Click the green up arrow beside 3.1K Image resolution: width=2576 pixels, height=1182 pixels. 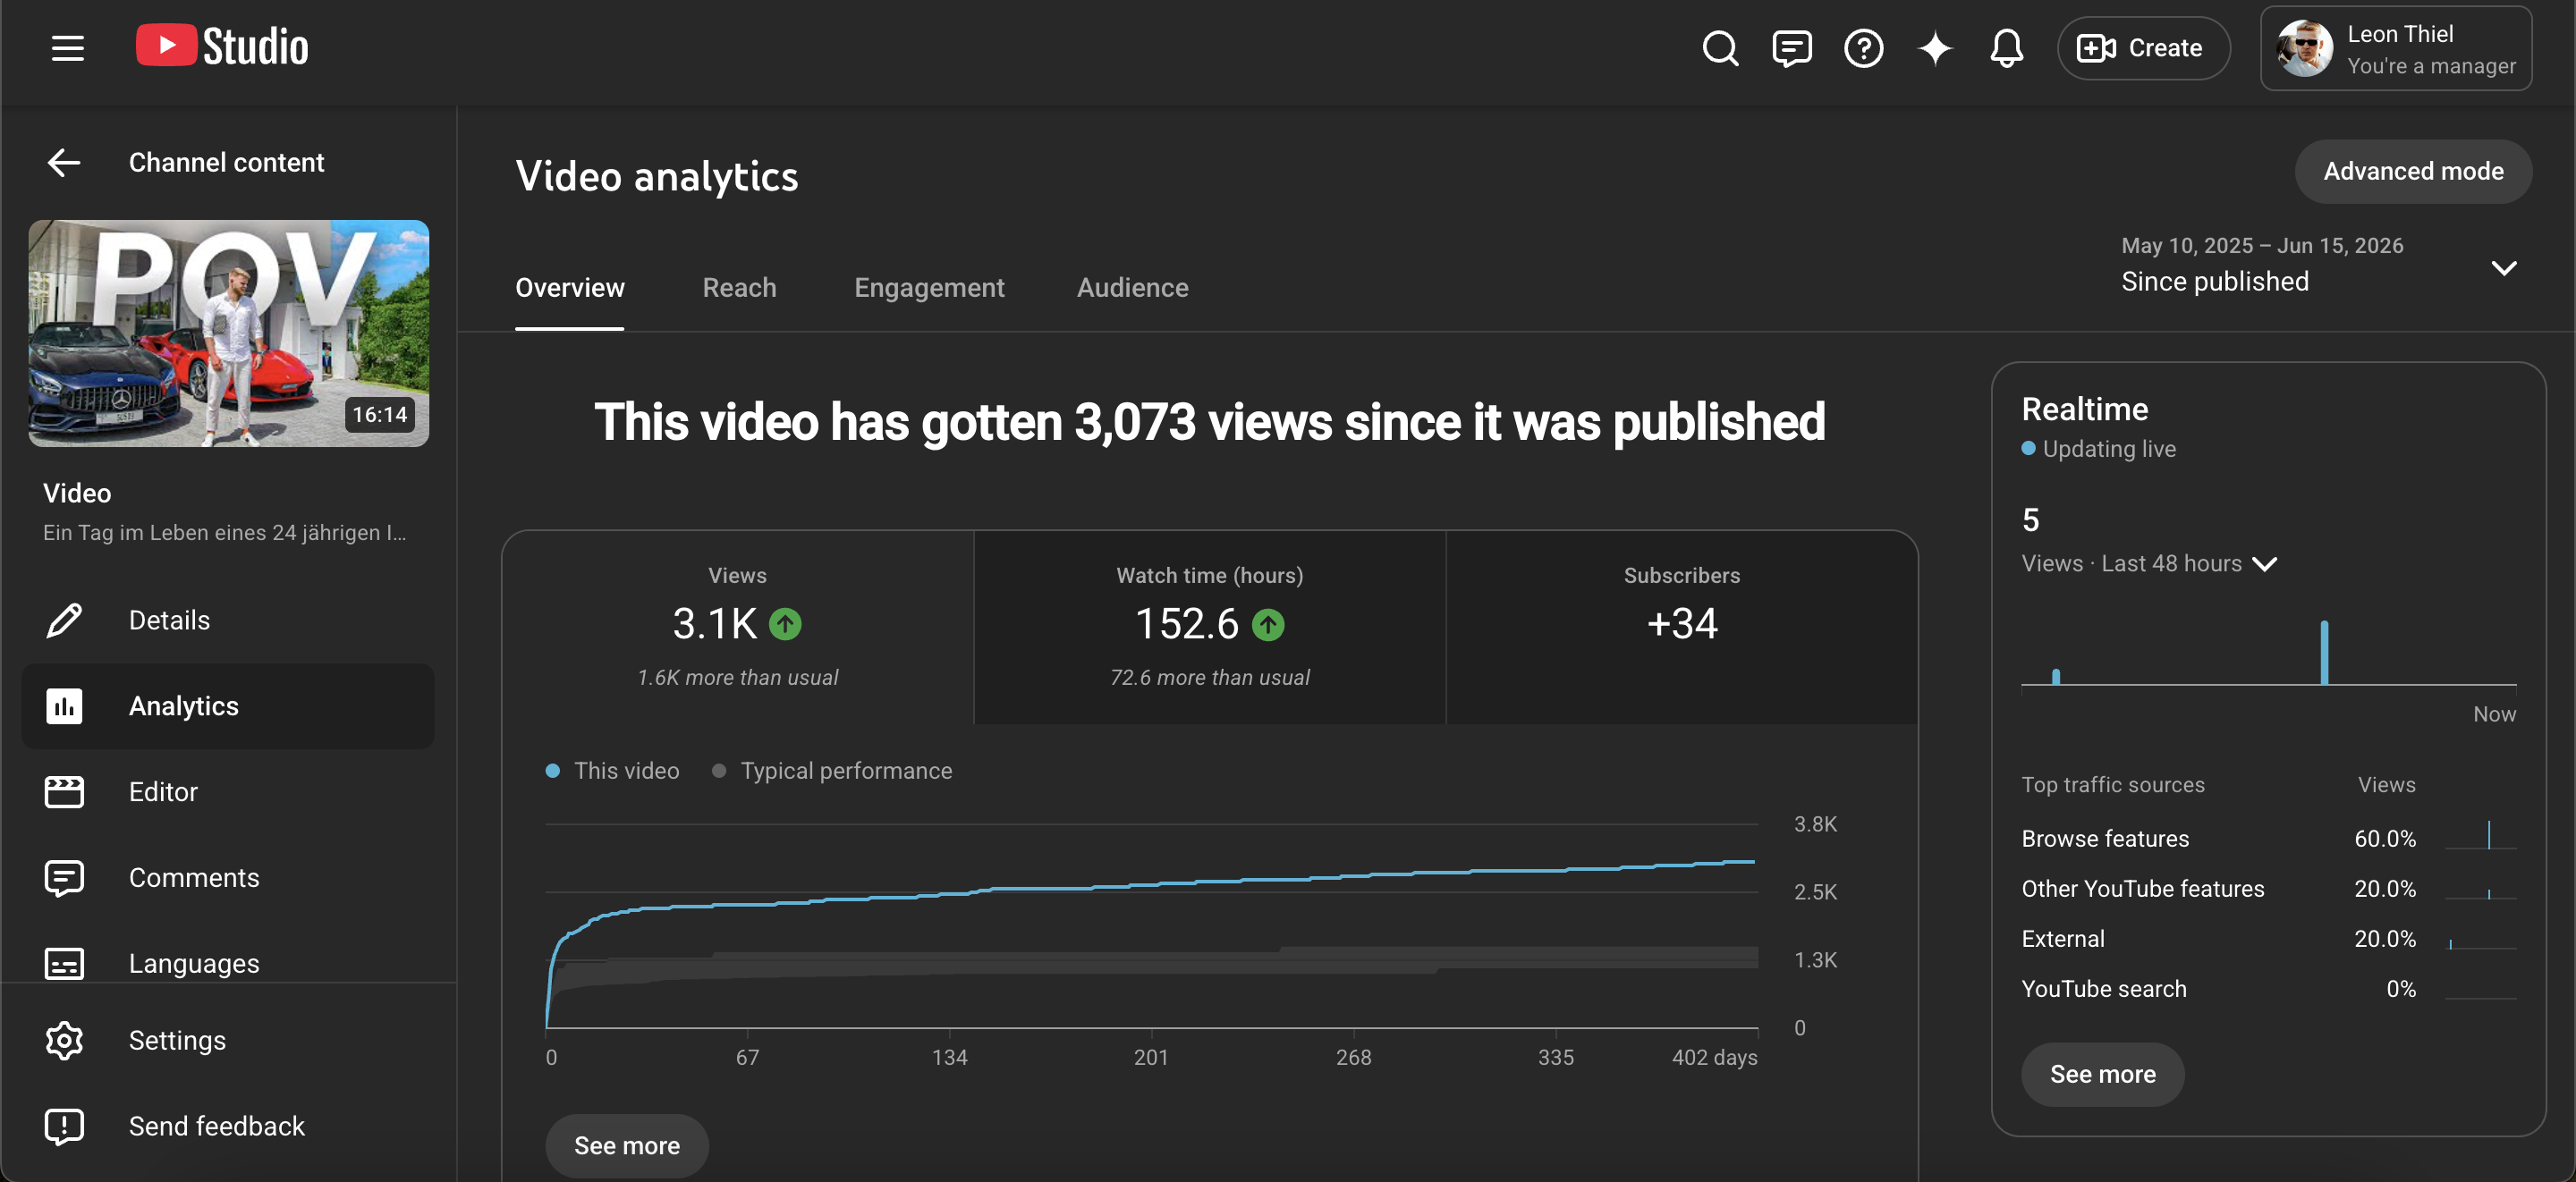[785, 624]
